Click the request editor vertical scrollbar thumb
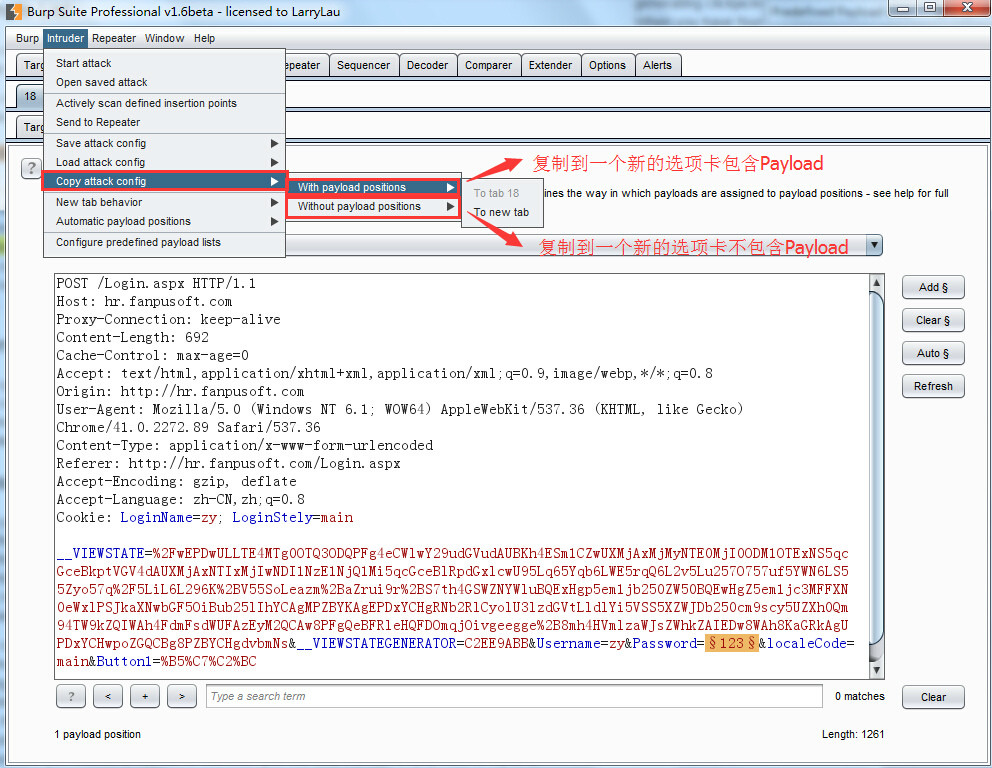Image resolution: width=992 pixels, height=768 pixels. tap(876, 468)
